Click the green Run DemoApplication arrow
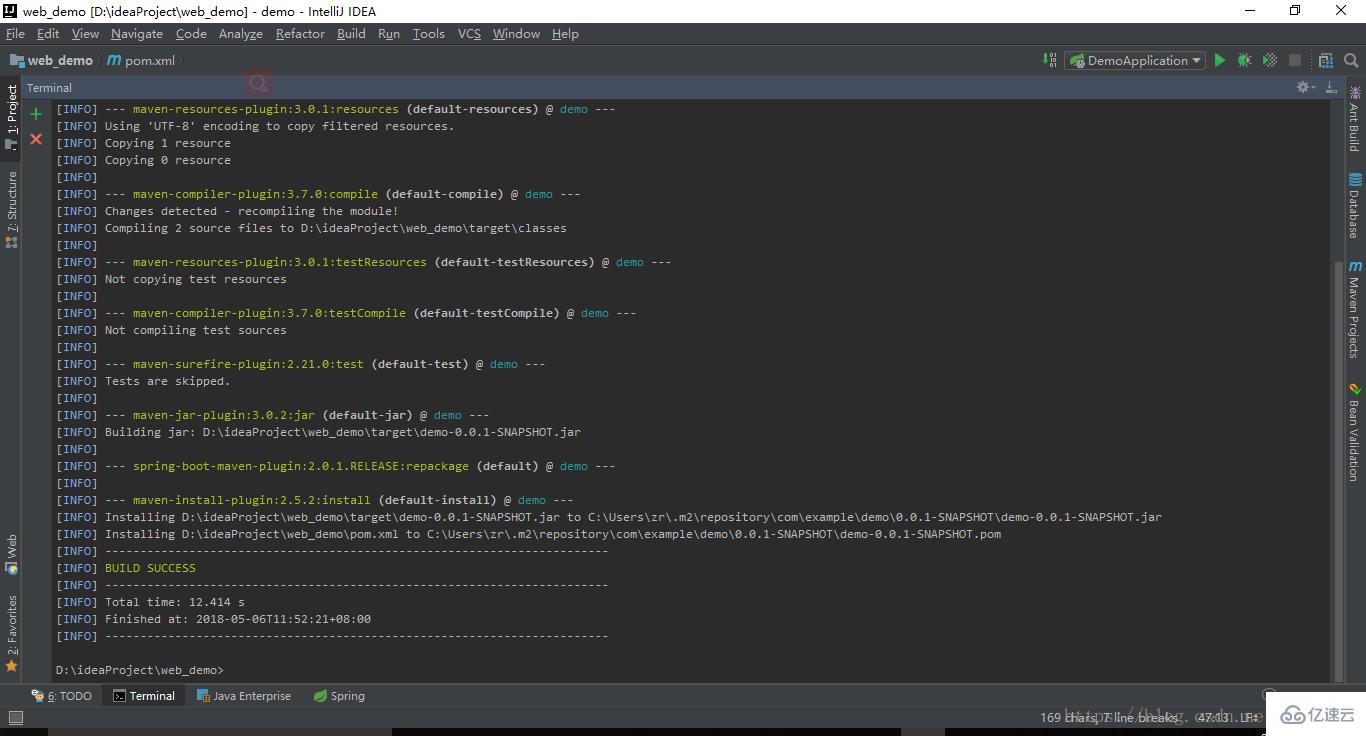The width and height of the screenshot is (1366, 736). (x=1219, y=60)
